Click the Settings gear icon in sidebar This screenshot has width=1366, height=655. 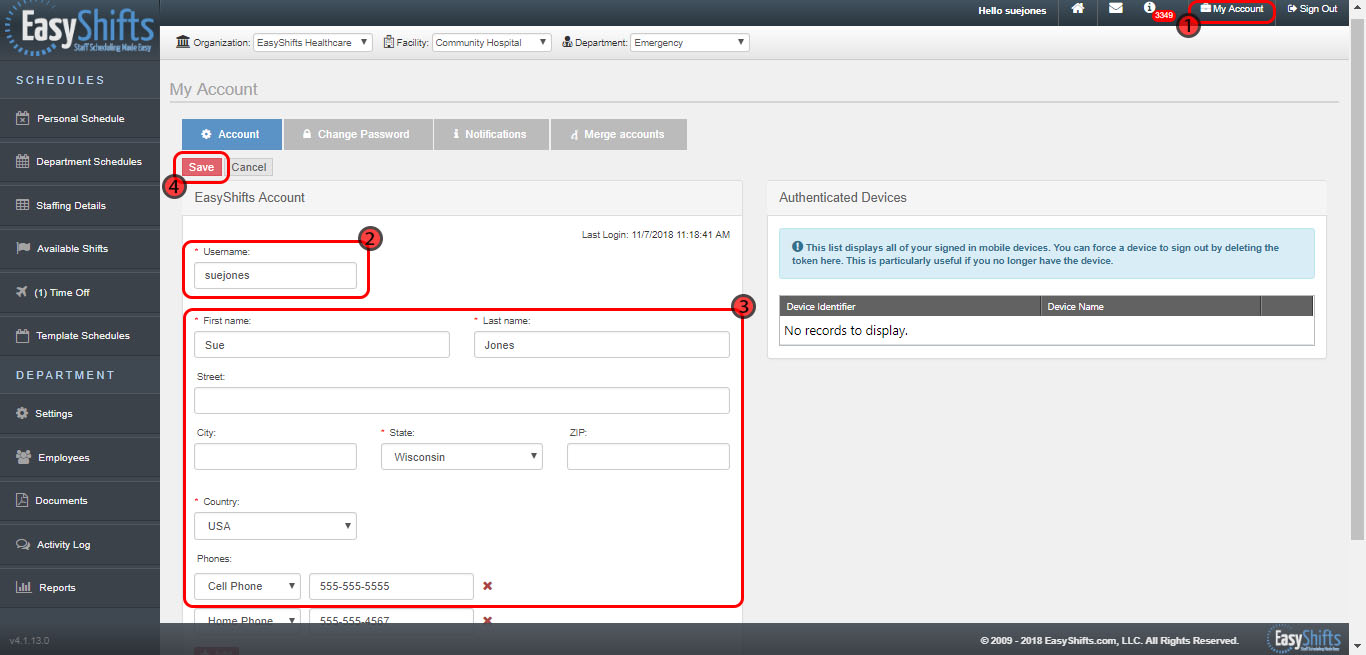point(23,414)
